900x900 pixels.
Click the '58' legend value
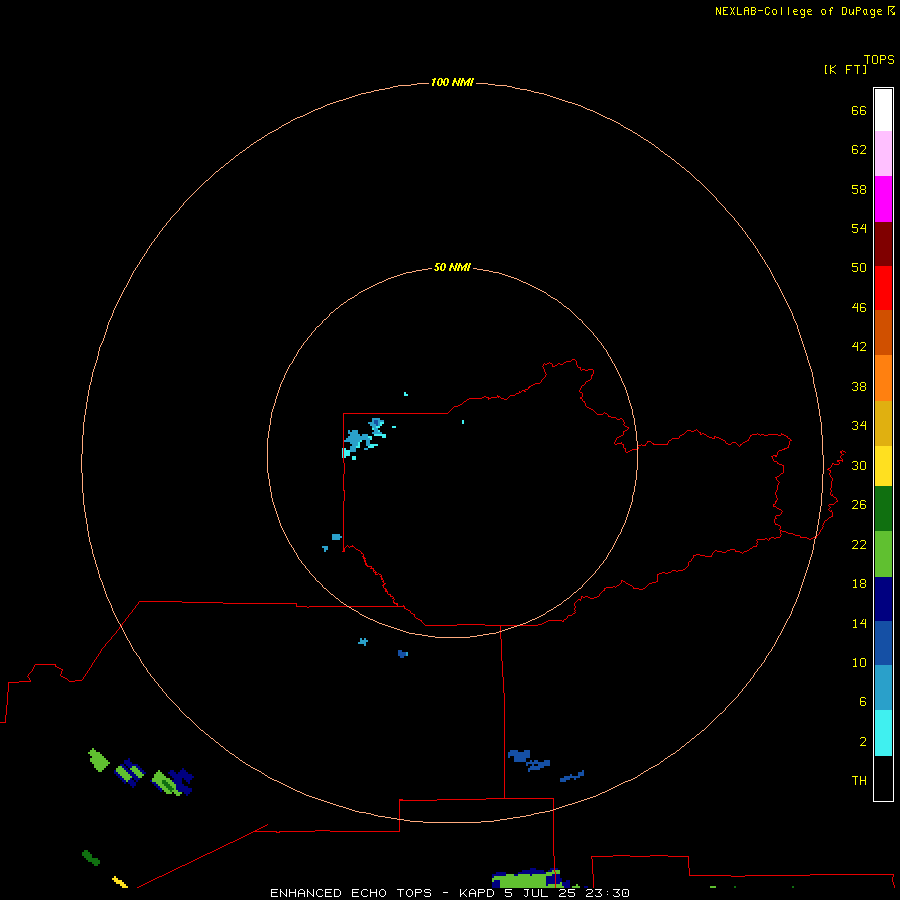pyautogui.click(x=859, y=189)
